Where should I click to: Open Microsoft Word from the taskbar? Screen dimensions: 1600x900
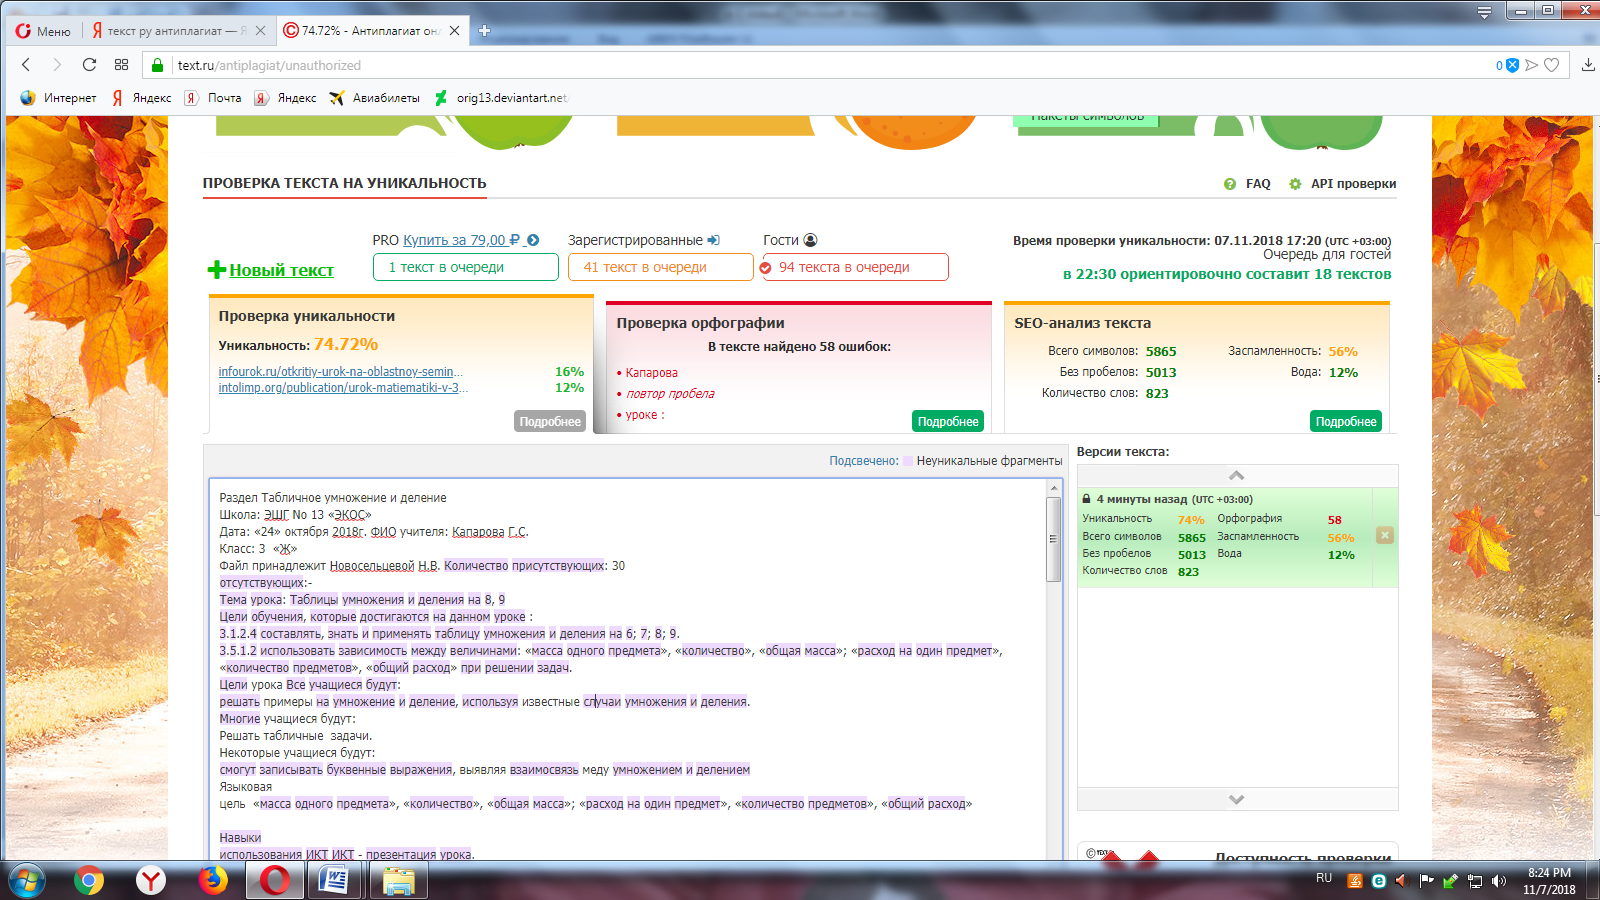tap(336, 880)
